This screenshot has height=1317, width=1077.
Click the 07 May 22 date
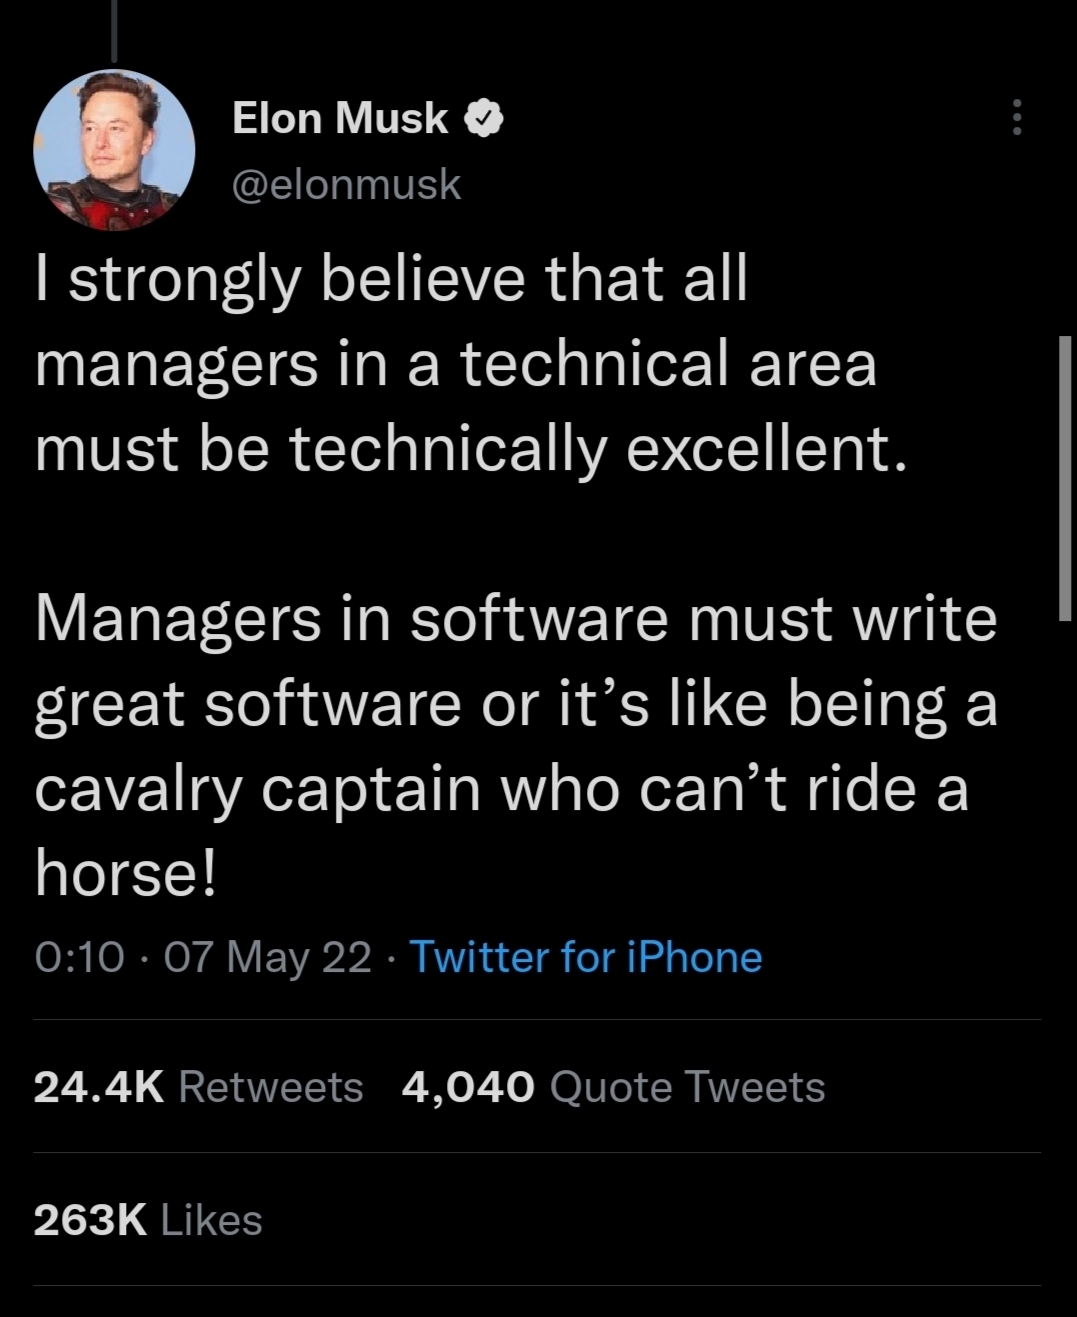[x=267, y=957]
